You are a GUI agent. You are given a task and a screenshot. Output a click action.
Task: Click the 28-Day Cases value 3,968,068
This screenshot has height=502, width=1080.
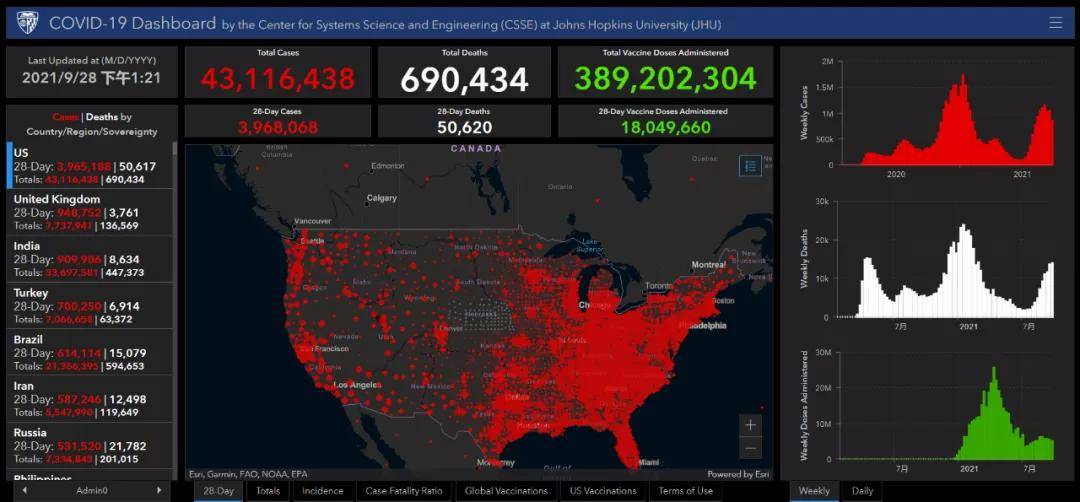(x=278, y=127)
